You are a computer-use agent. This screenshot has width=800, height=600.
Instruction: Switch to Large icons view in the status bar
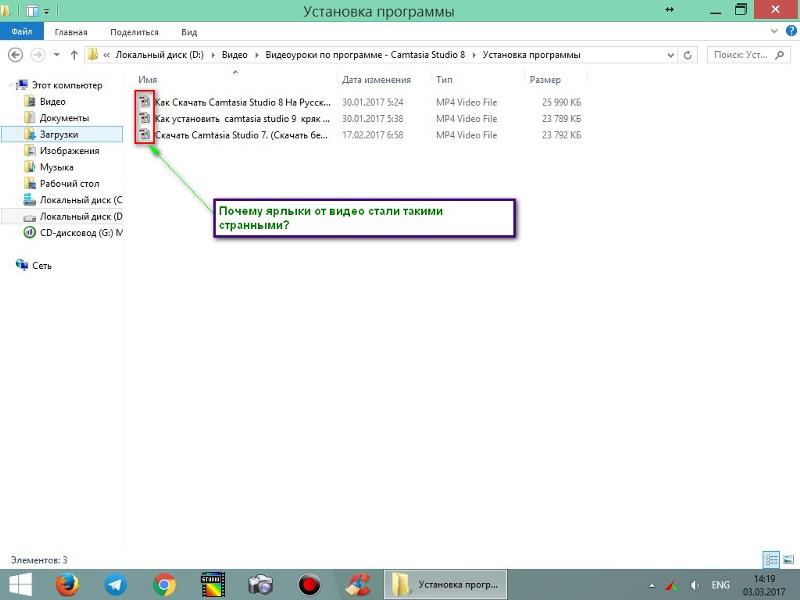point(788,560)
